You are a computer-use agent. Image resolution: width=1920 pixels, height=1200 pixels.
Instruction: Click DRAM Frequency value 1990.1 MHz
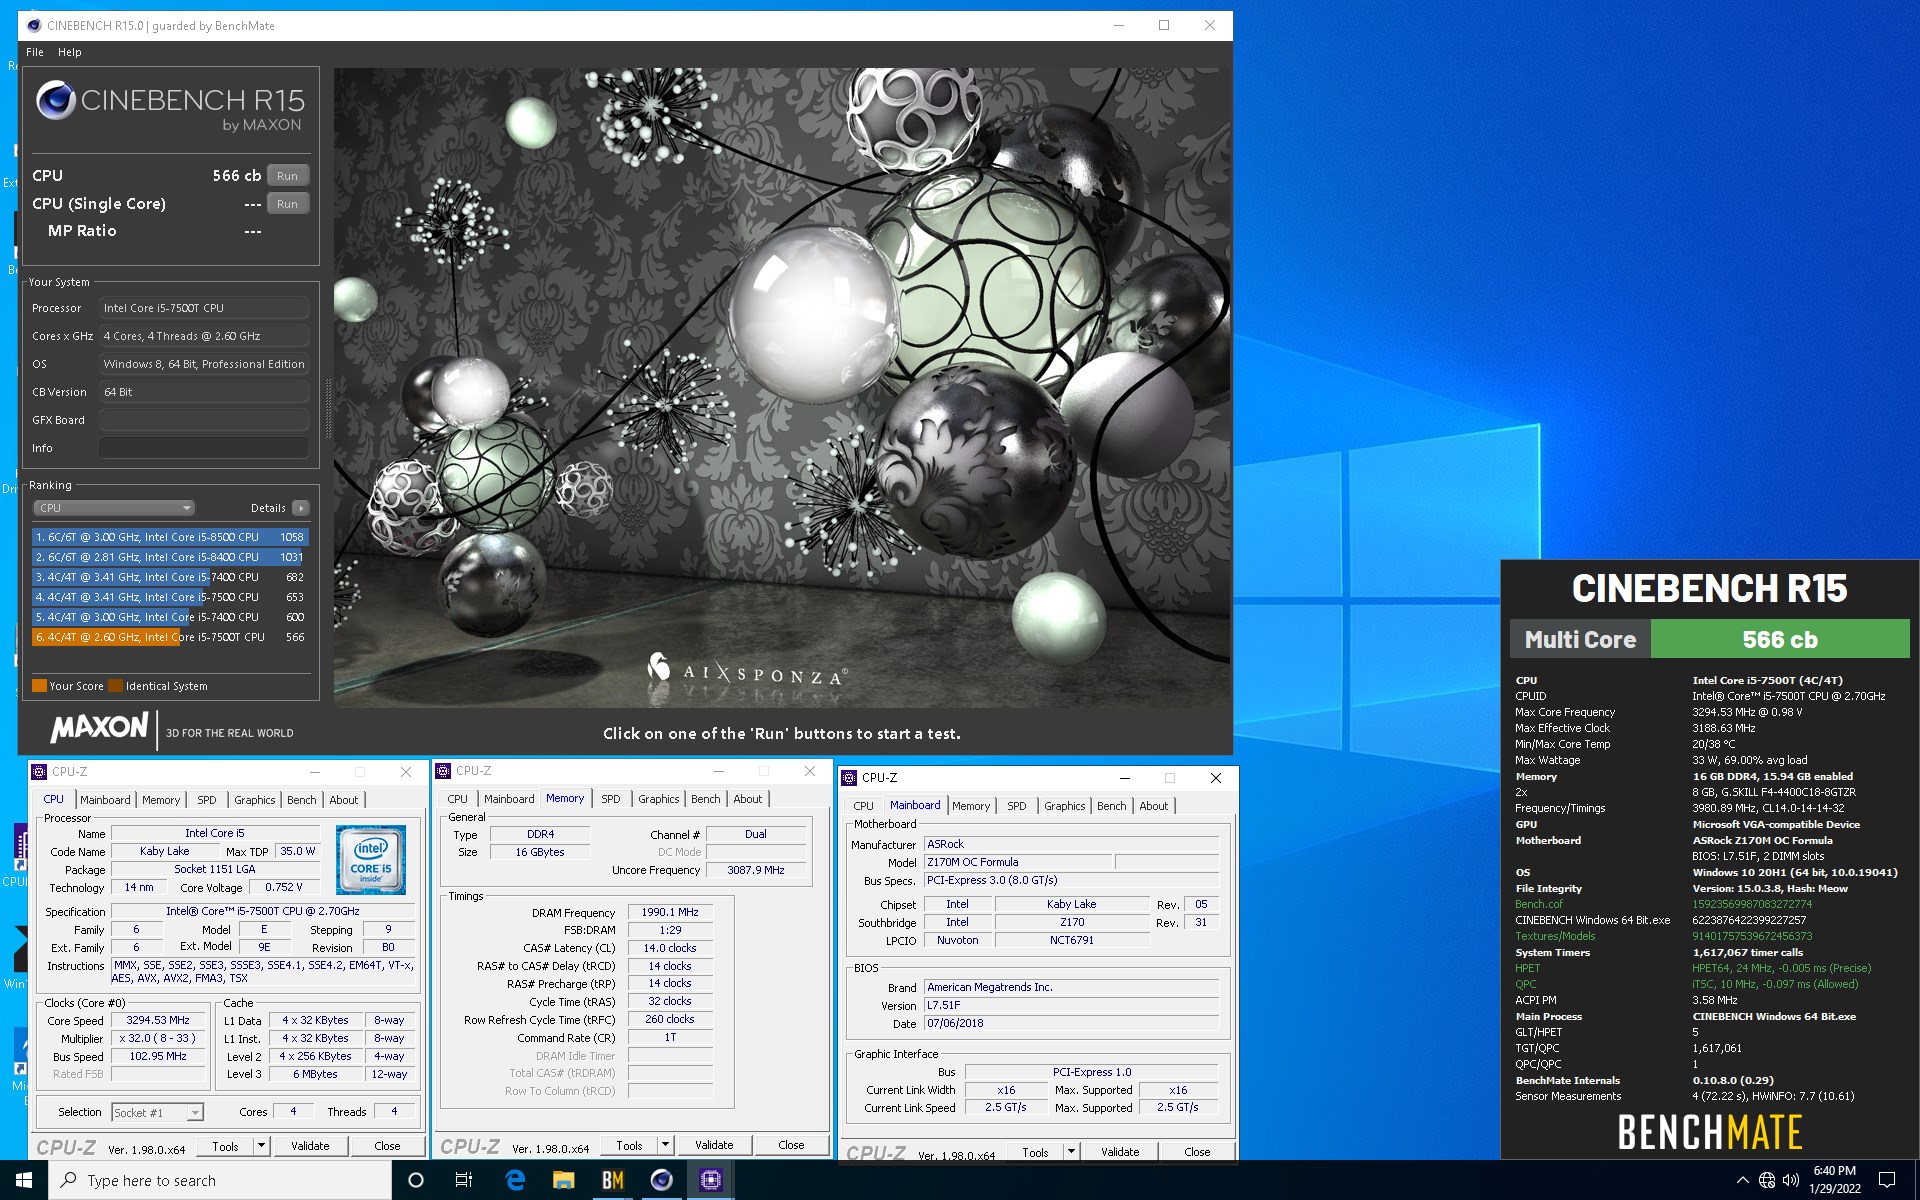click(670, 912)
